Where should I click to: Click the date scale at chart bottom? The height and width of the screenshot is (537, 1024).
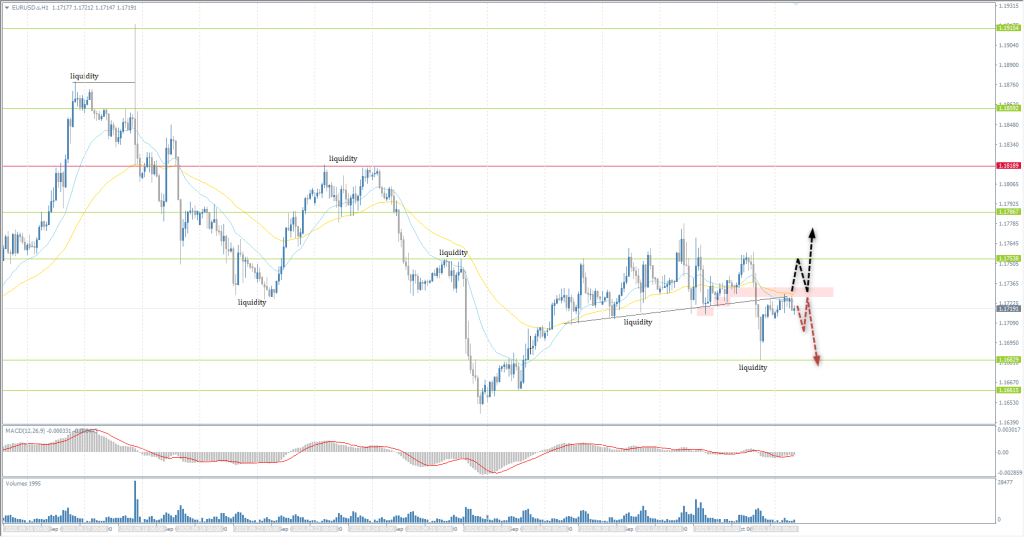[x=400, y=529]
